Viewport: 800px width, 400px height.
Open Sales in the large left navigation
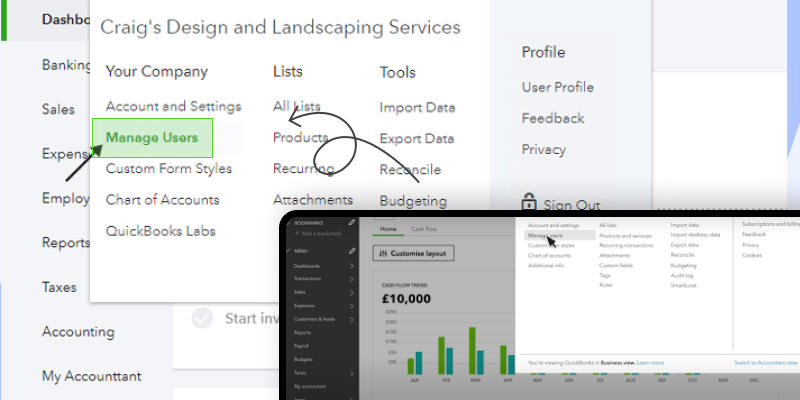coord(58,109)
